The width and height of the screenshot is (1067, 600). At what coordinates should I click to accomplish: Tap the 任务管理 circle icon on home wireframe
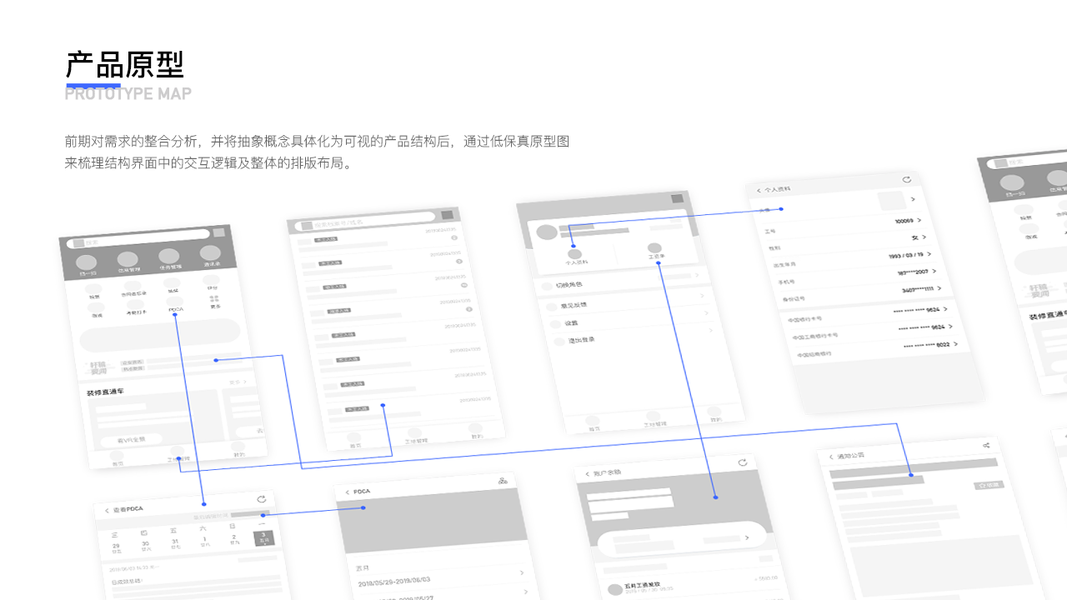pyautogui.click(x=169, y=256)
